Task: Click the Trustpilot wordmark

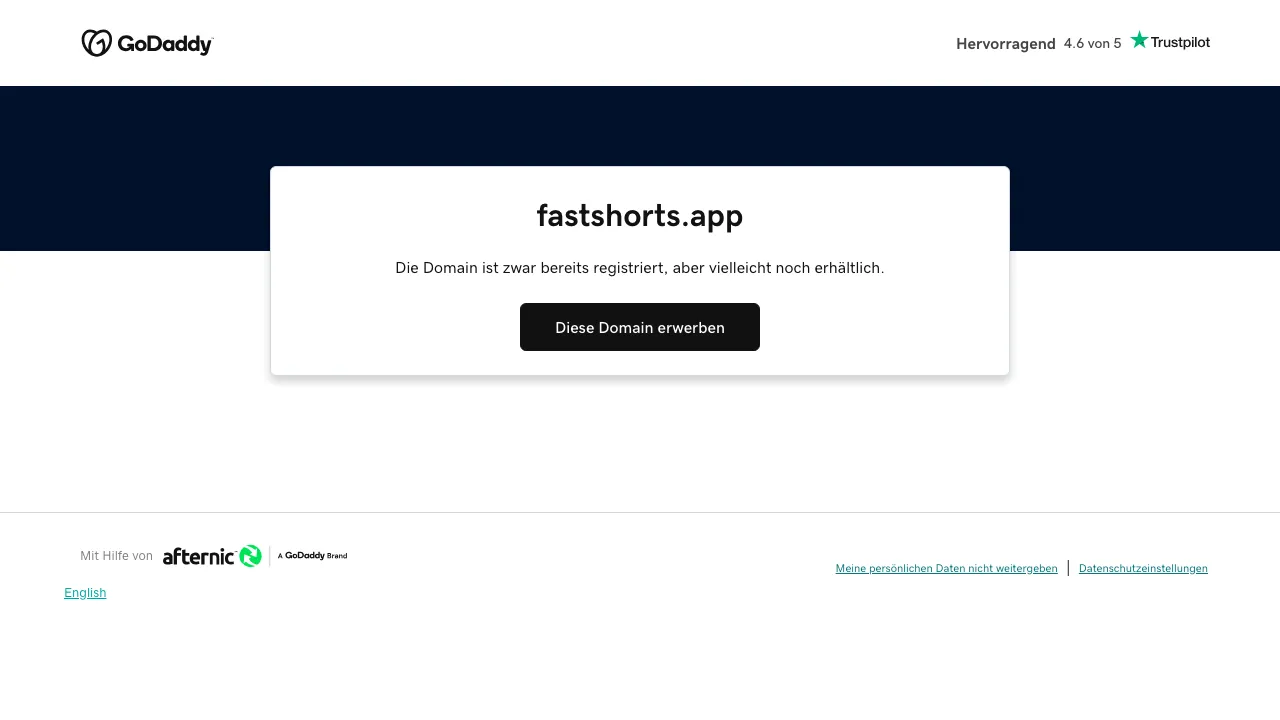Action: pyautogui.click(x=1181, y=43)
